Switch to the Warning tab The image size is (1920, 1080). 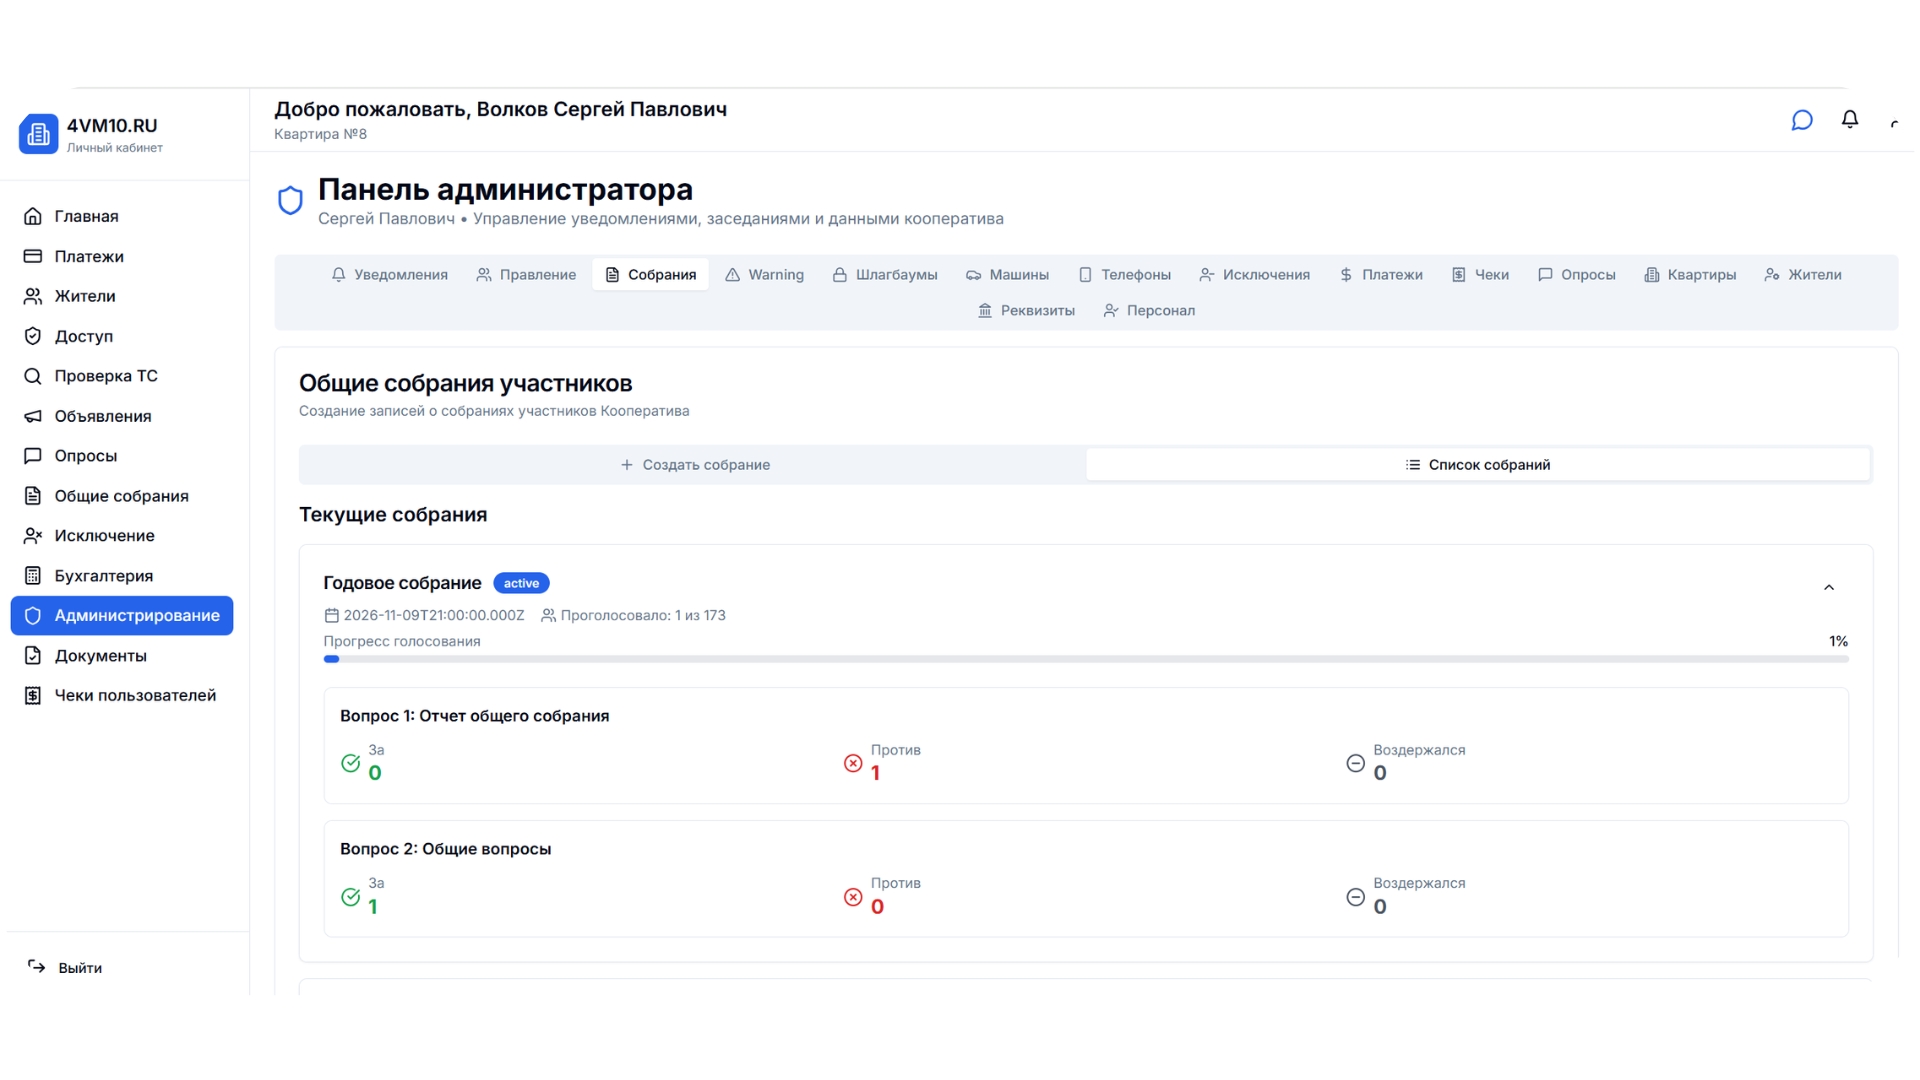point(764,274)
